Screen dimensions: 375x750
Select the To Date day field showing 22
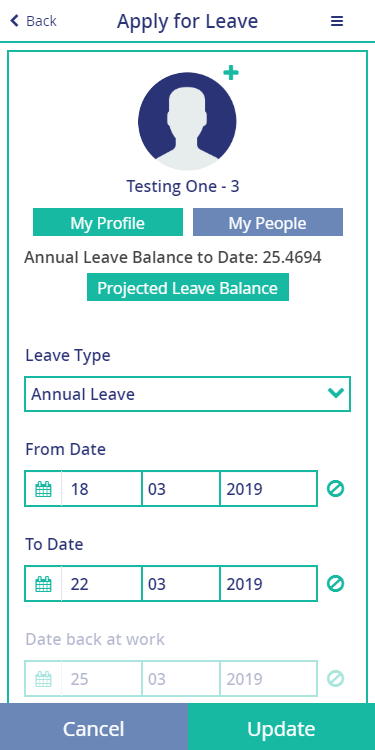pyautogui.click(x=101, y=584)
